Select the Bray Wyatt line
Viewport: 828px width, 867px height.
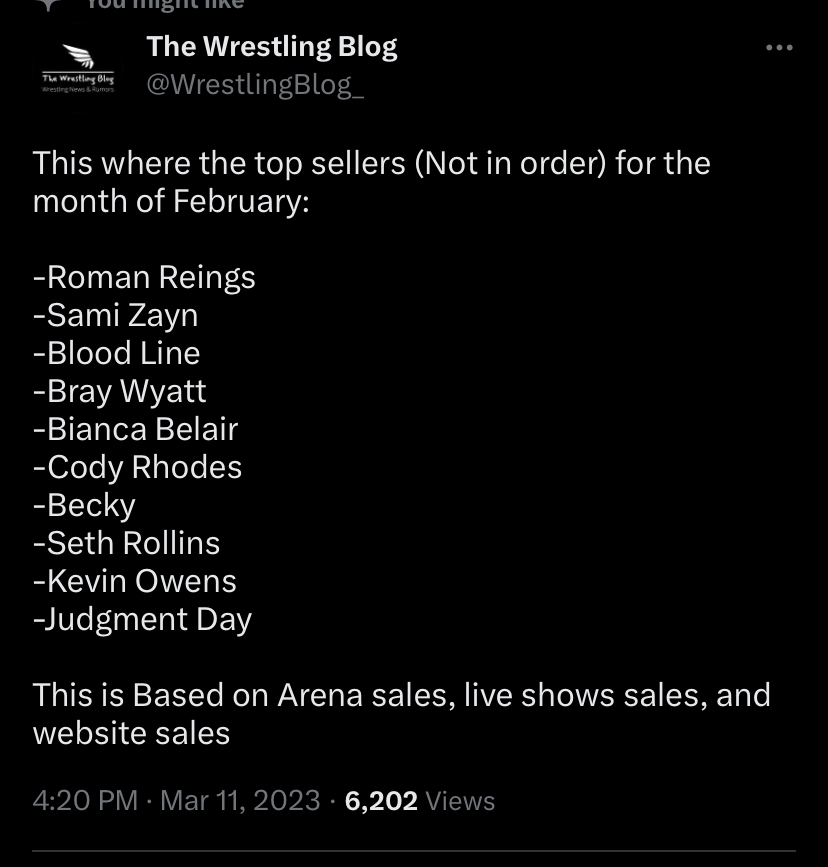click(119, 391)
